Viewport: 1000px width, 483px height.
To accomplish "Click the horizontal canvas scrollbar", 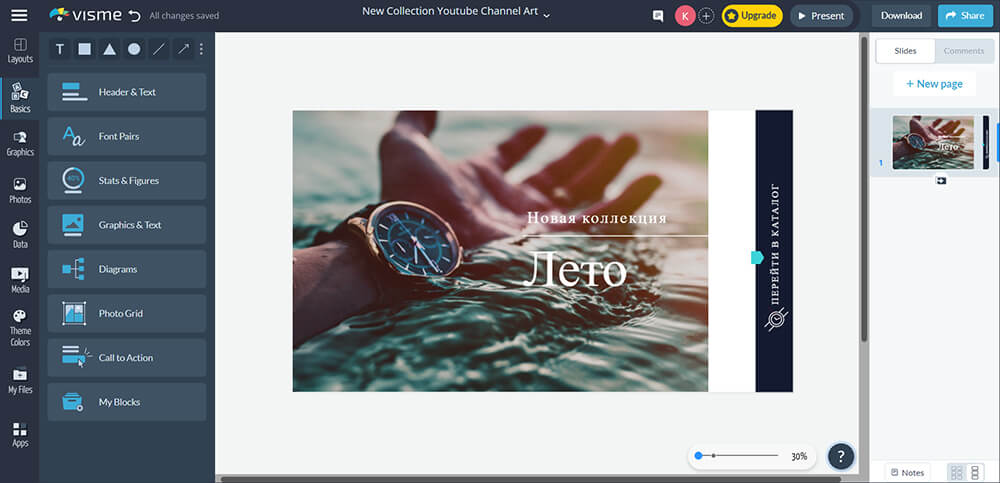I will [x=531, y=479].
